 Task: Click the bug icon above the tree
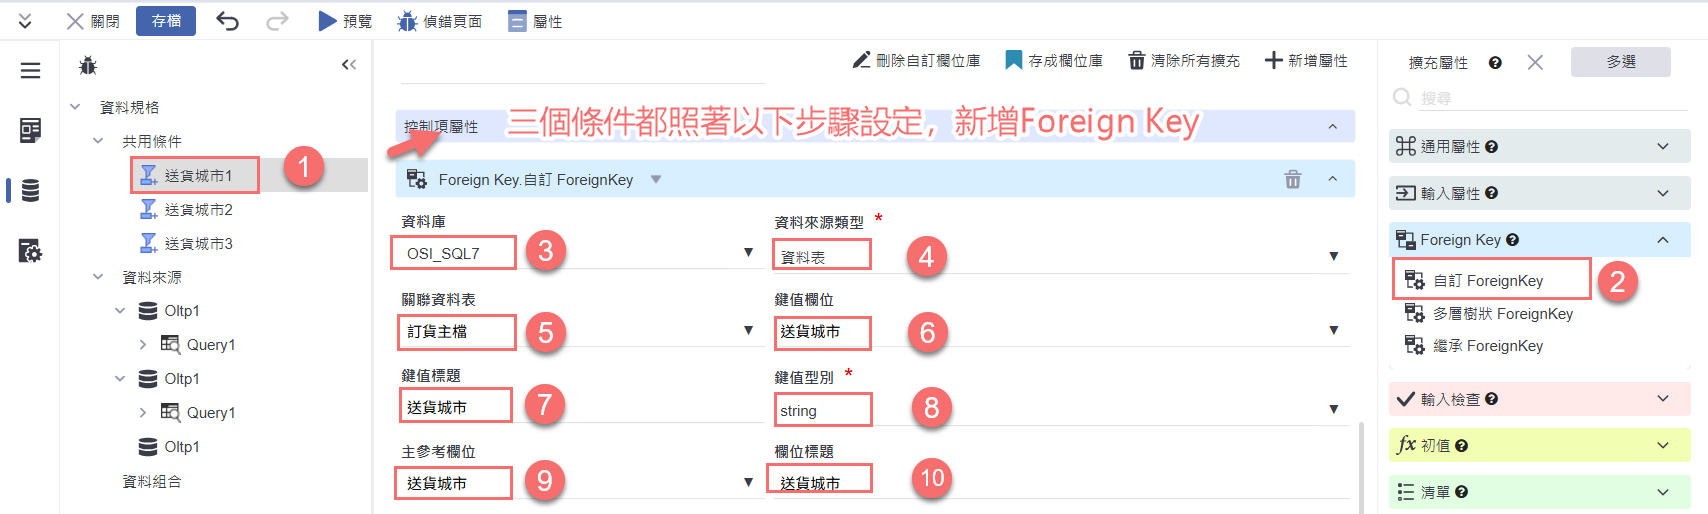click(88, 66)
